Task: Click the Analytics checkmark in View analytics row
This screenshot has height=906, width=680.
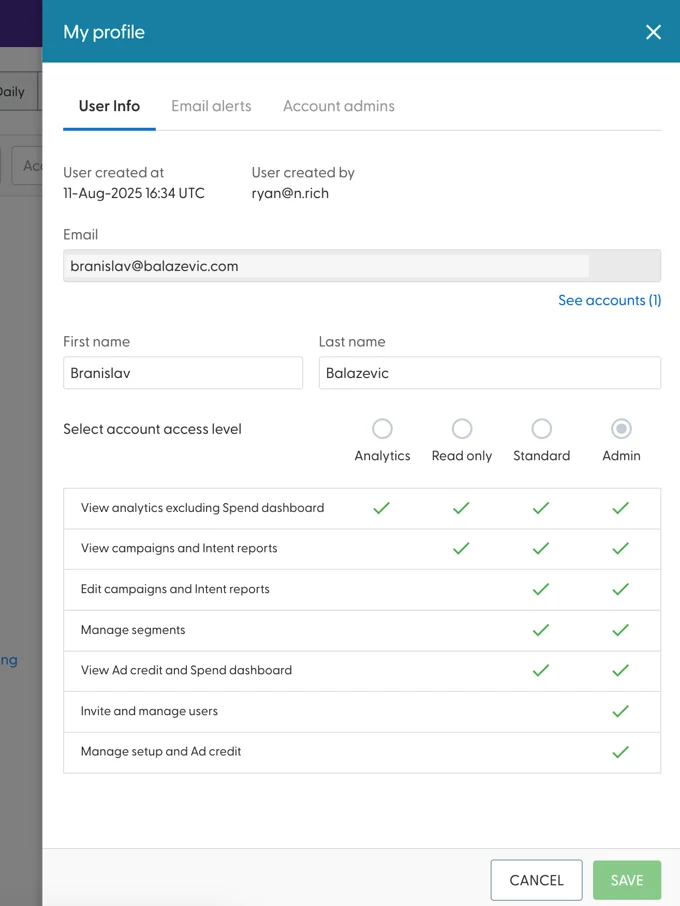Action: pos(381,508)
